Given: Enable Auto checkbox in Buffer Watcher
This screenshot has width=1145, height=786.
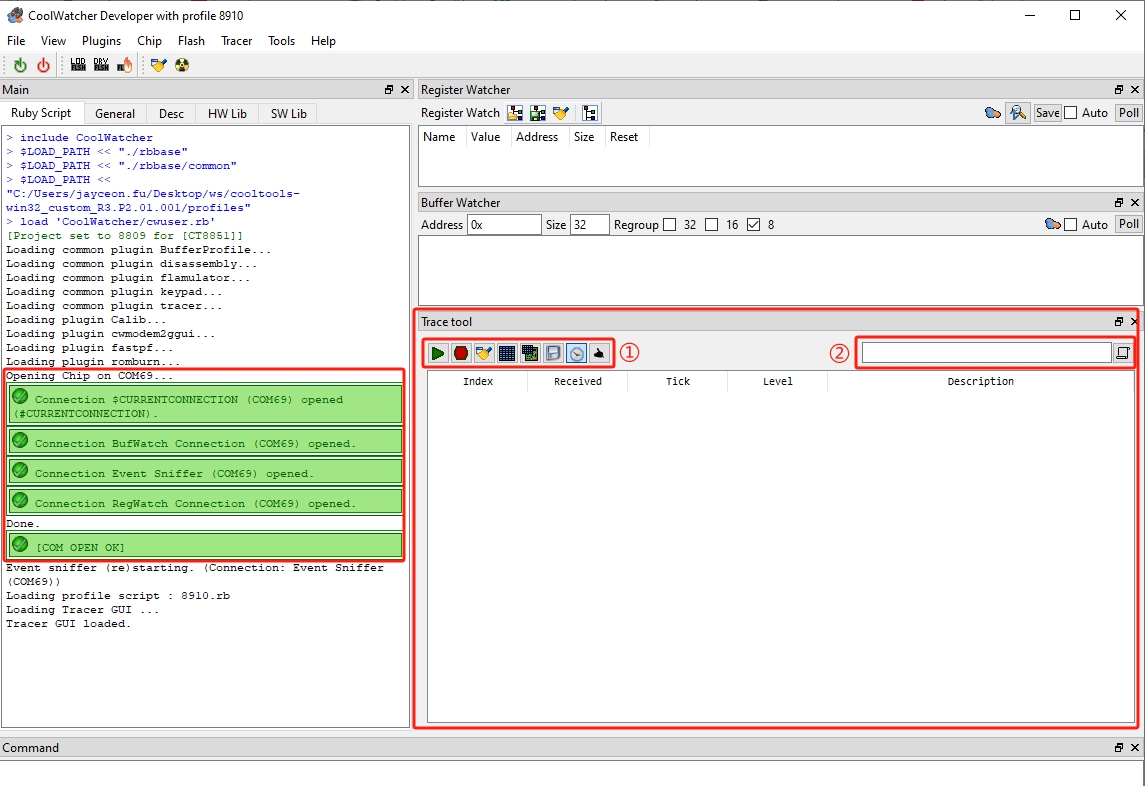Looking at the screenshot, I should point(1071,224).
